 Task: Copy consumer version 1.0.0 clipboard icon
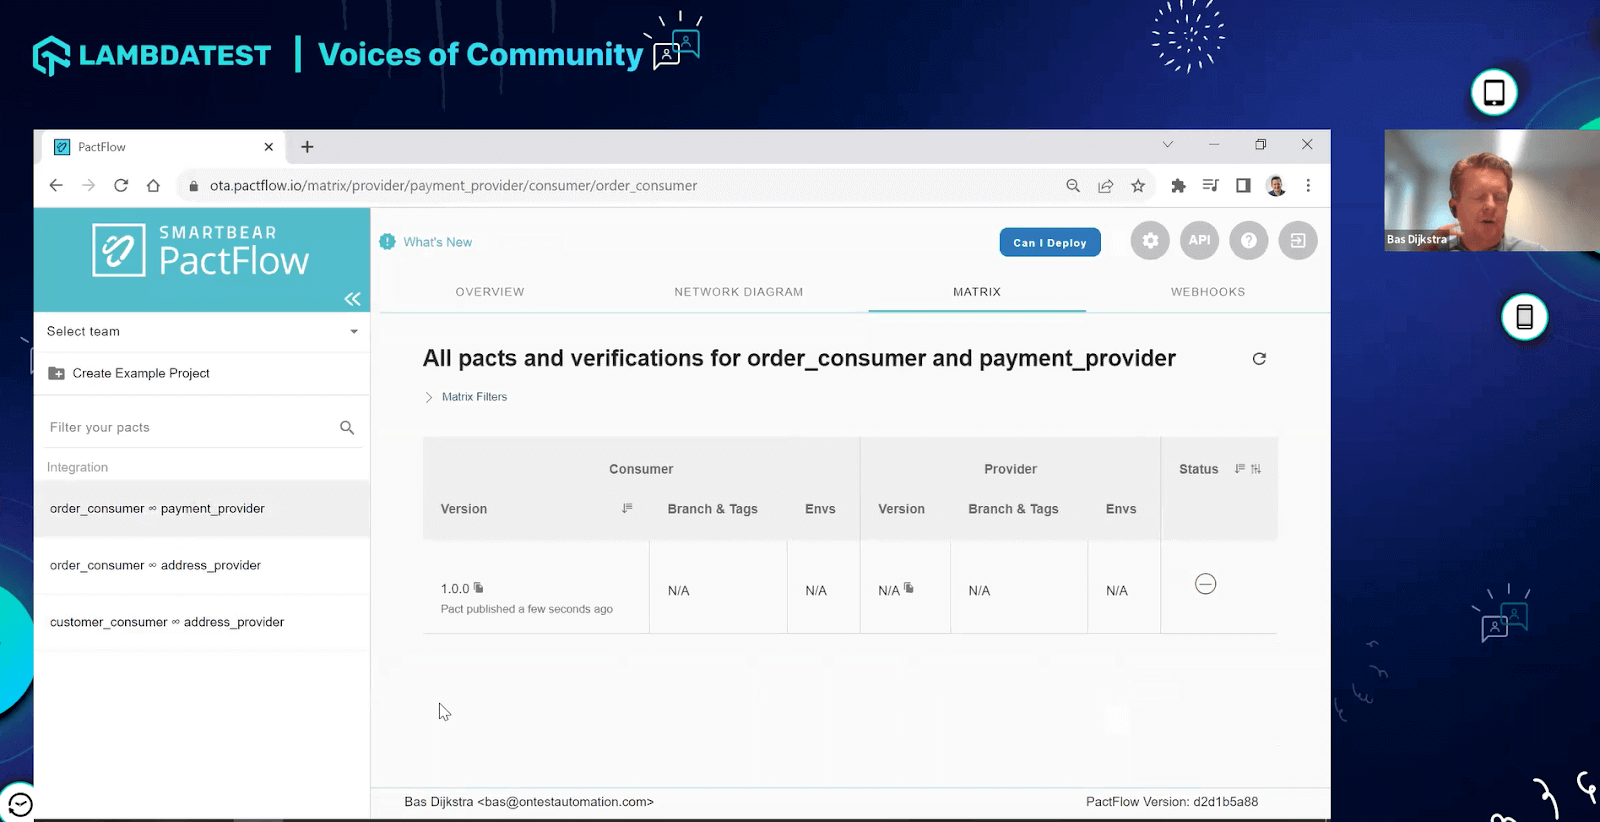pyautogui.click(x=479, y=588)
